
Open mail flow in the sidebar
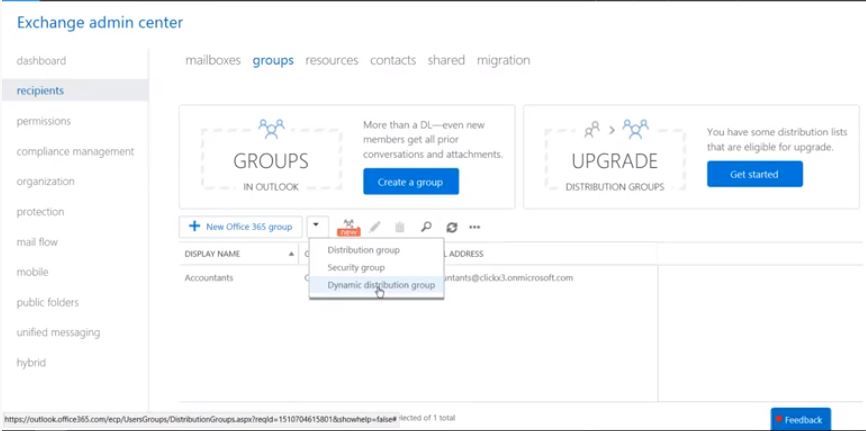coord(37,242)
